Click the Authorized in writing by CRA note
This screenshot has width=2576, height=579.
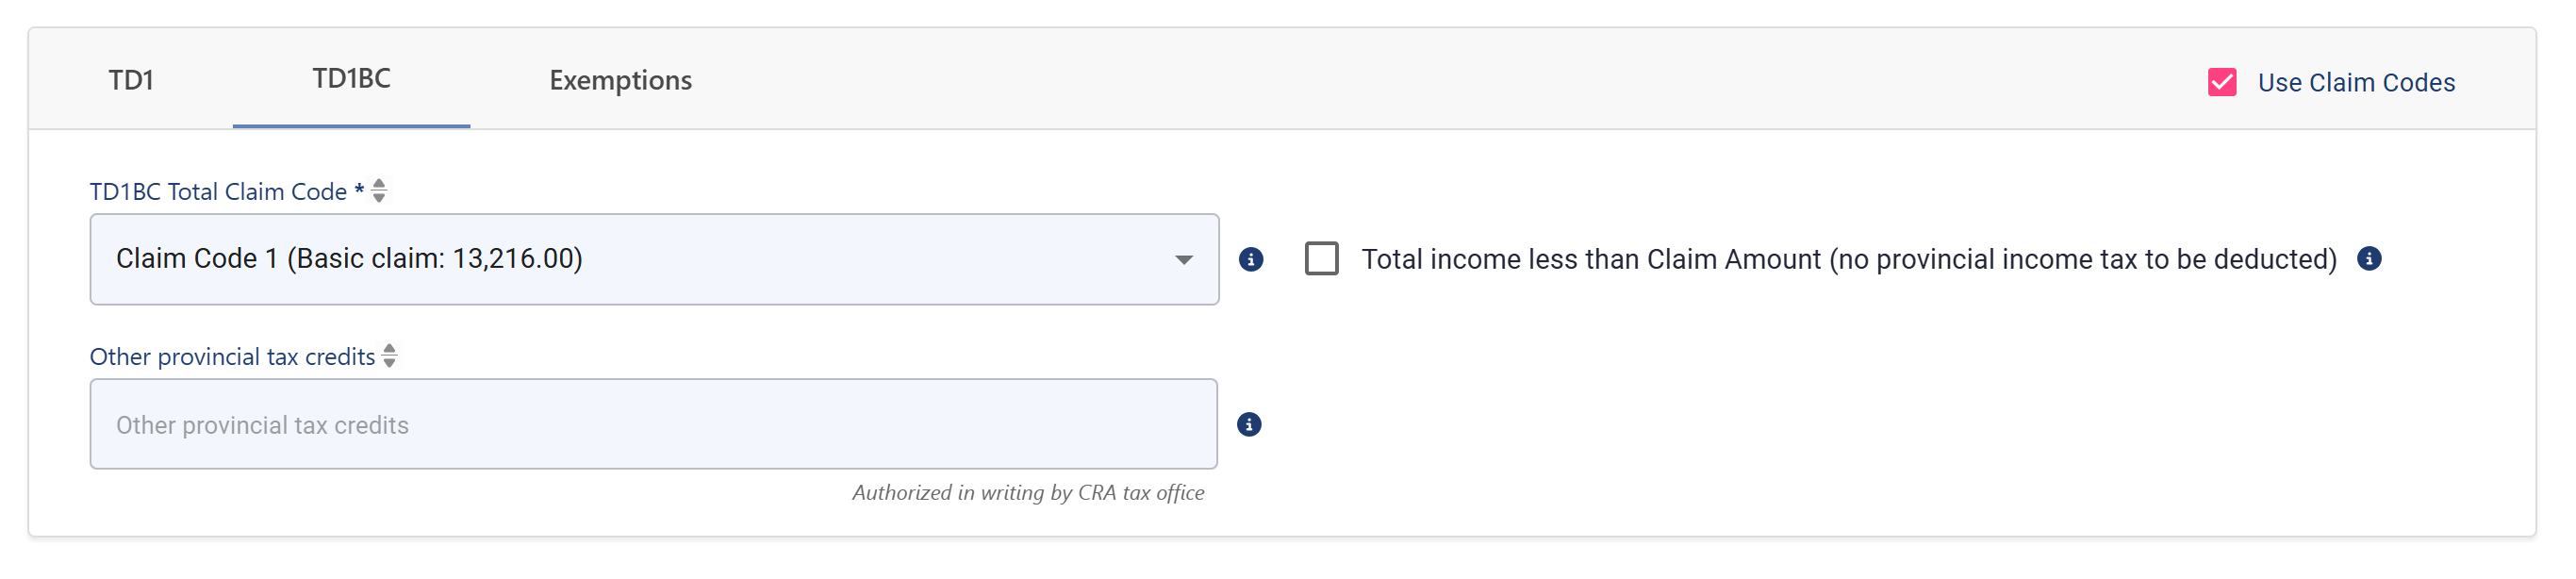[x=1027, y=493]
